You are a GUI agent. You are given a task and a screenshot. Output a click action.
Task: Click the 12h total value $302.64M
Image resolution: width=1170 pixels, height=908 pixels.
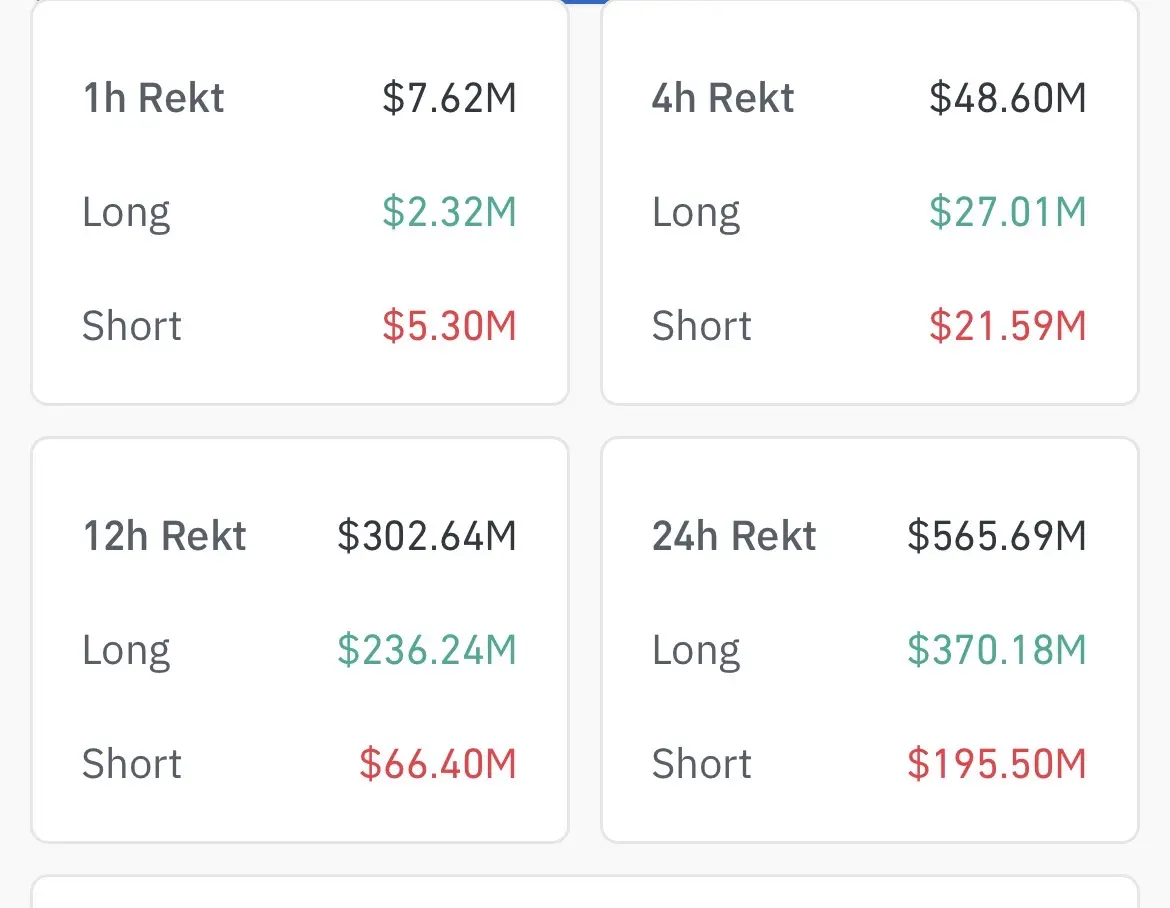[x=427, y=536]
